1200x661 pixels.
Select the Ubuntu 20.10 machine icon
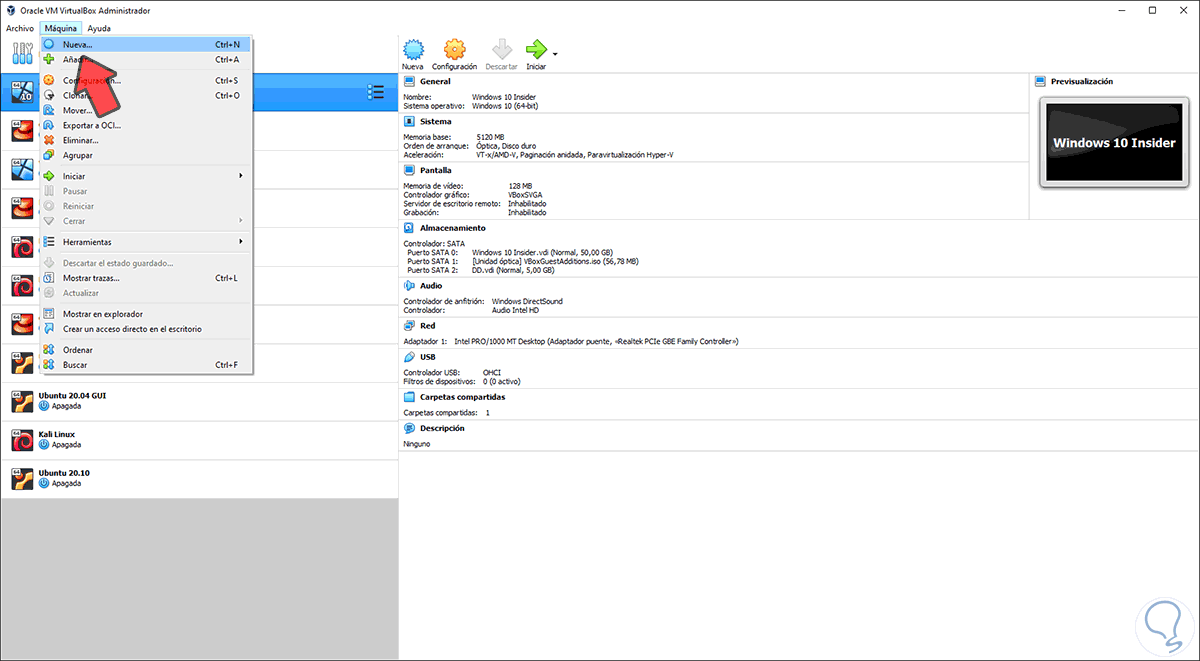(22, 477)
